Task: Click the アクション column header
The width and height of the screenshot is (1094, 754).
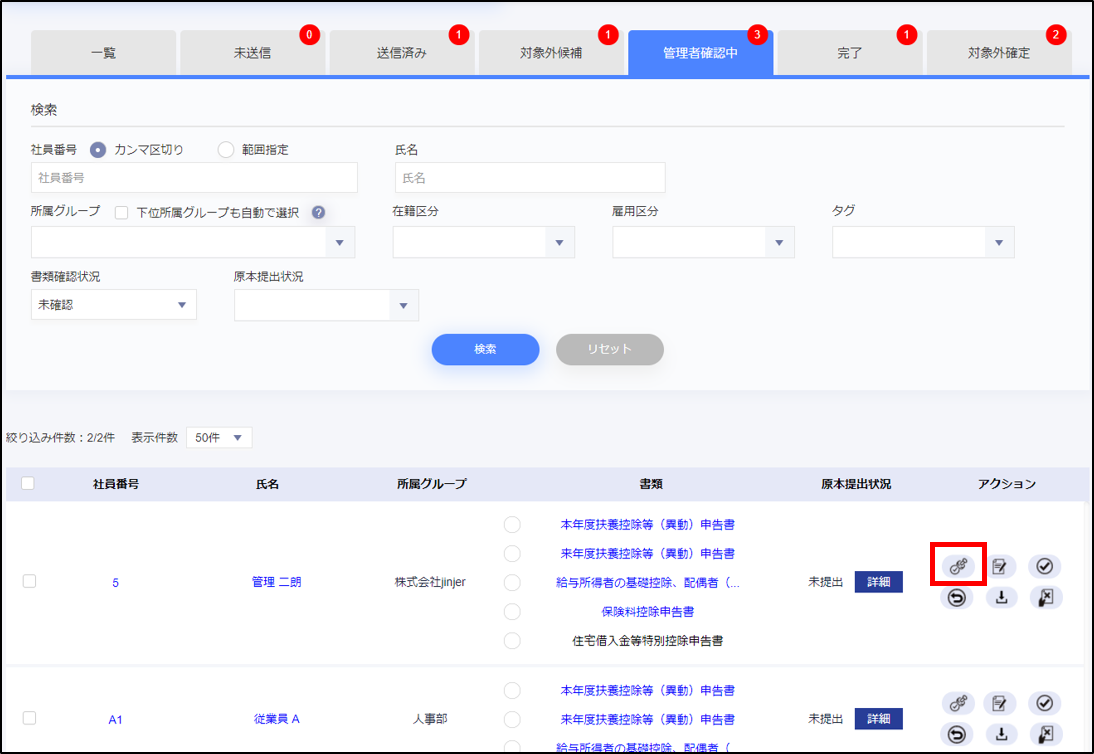Action: click(1006, 483)
